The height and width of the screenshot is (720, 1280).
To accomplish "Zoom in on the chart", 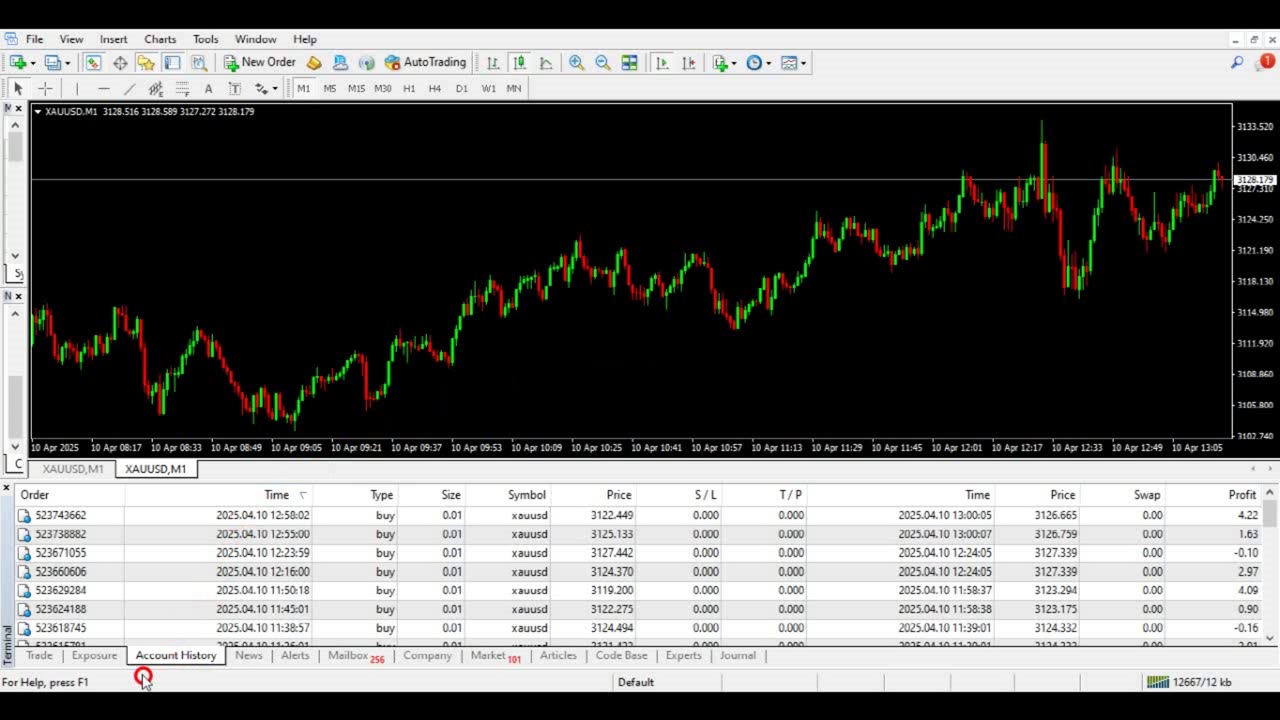I will [577, 63].
